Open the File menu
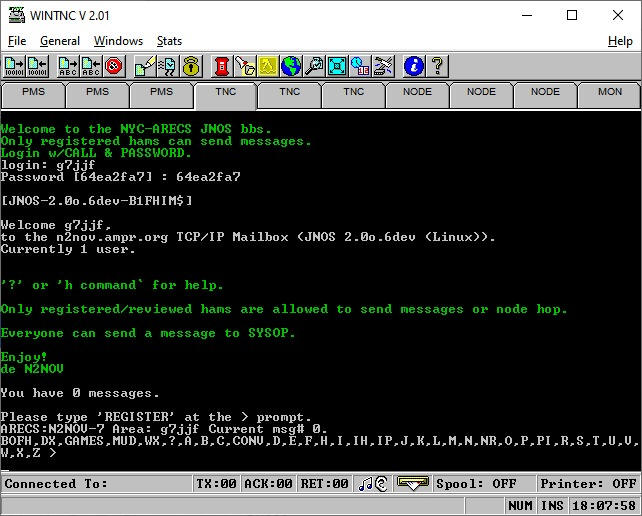 click(x=17, y=41)
